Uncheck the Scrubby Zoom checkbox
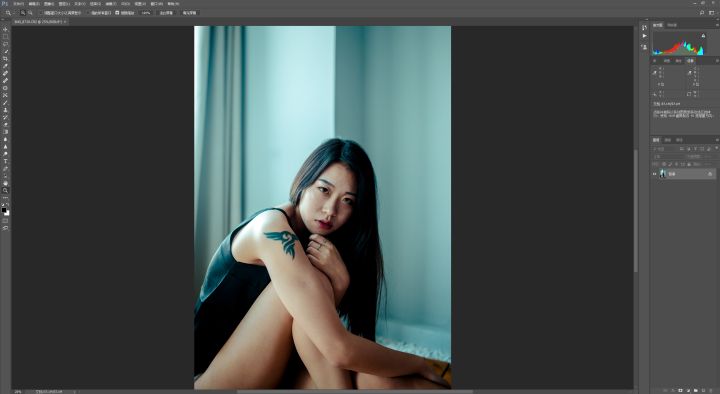The image size is (720, 394). point(117,13)
